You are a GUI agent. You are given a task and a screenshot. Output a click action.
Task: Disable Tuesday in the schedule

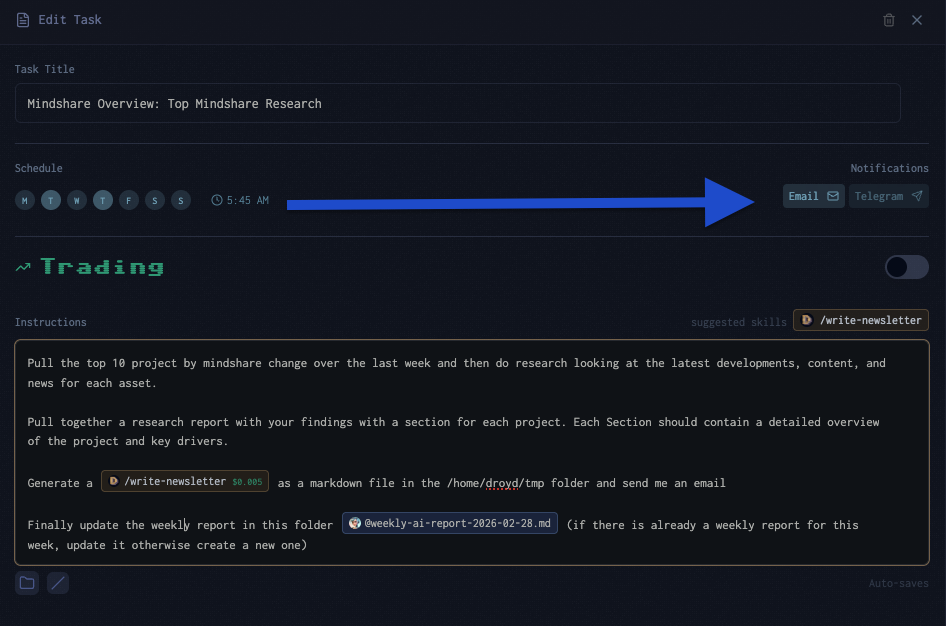[51, 200]
